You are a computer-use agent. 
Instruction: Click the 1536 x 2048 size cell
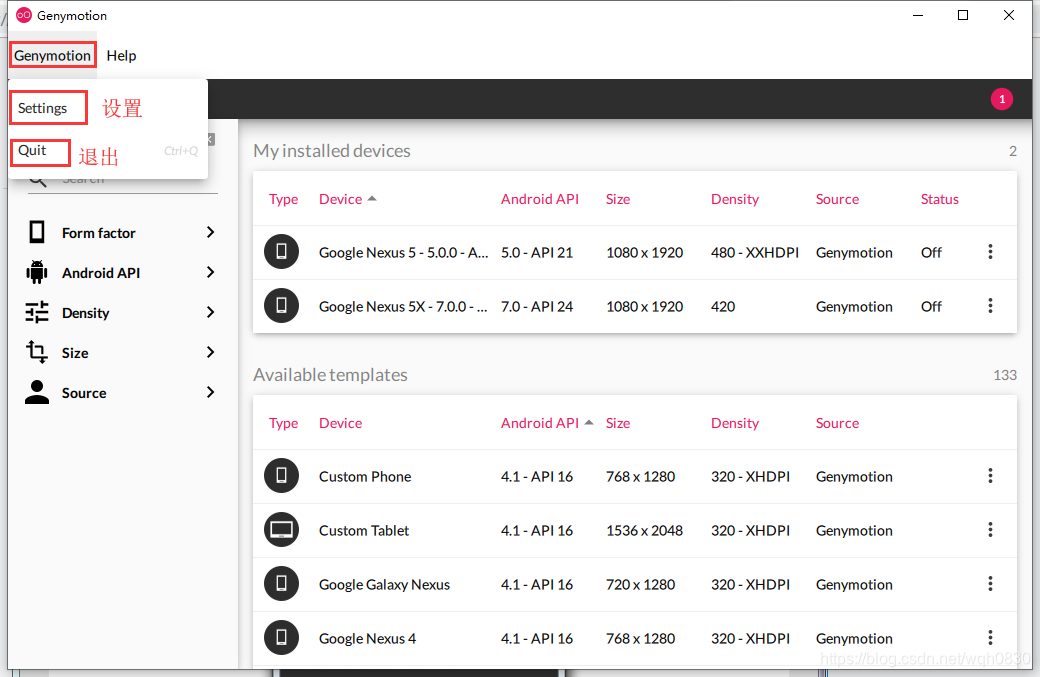[x=644, y=530]
